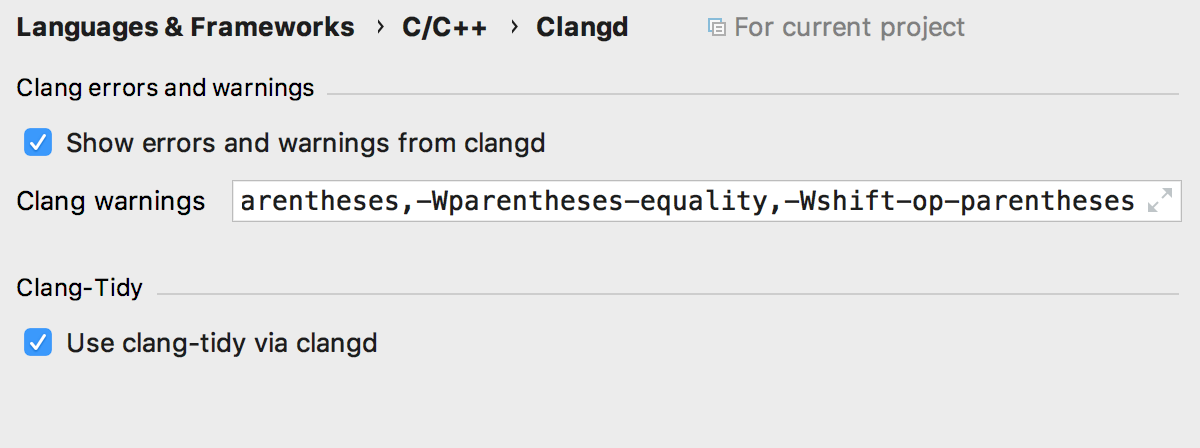Click breadcrumb chevron after Languages & Frameworks

tap(380, 27)
